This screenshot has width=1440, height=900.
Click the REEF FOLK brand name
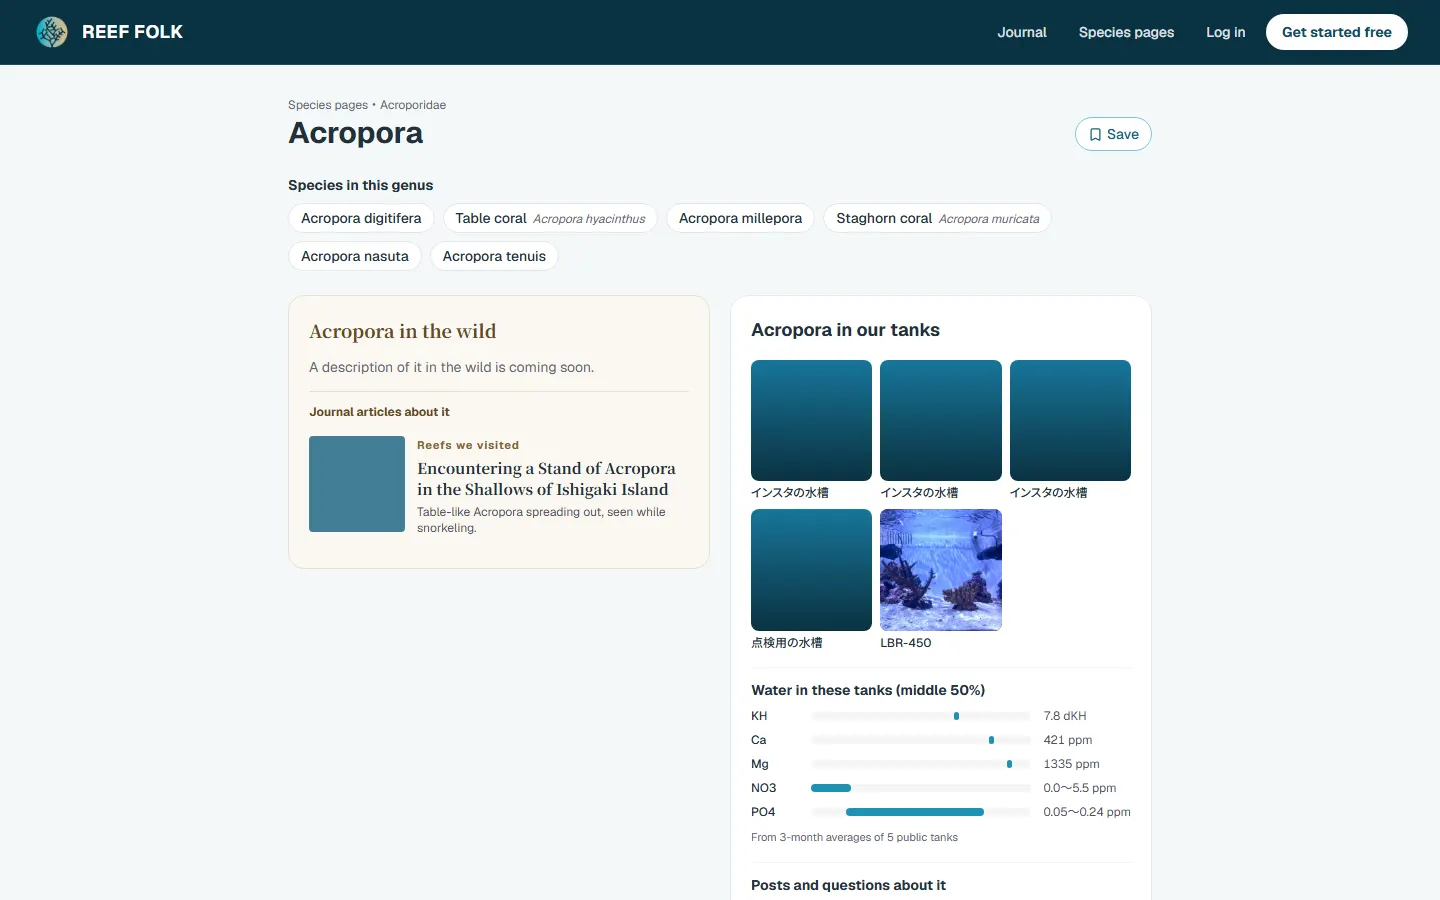[132, 32]
